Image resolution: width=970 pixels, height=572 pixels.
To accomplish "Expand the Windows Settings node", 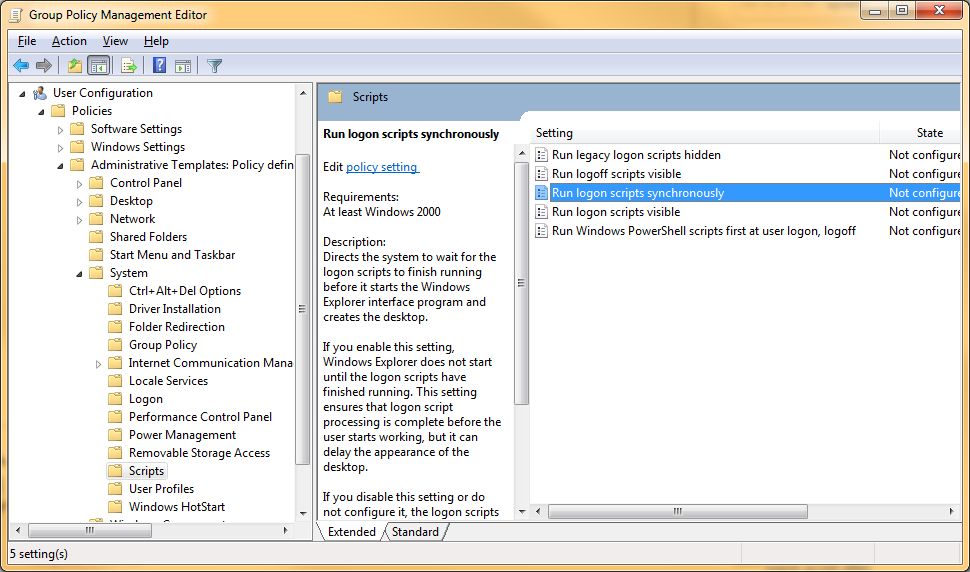I will [x=60, y=148].
